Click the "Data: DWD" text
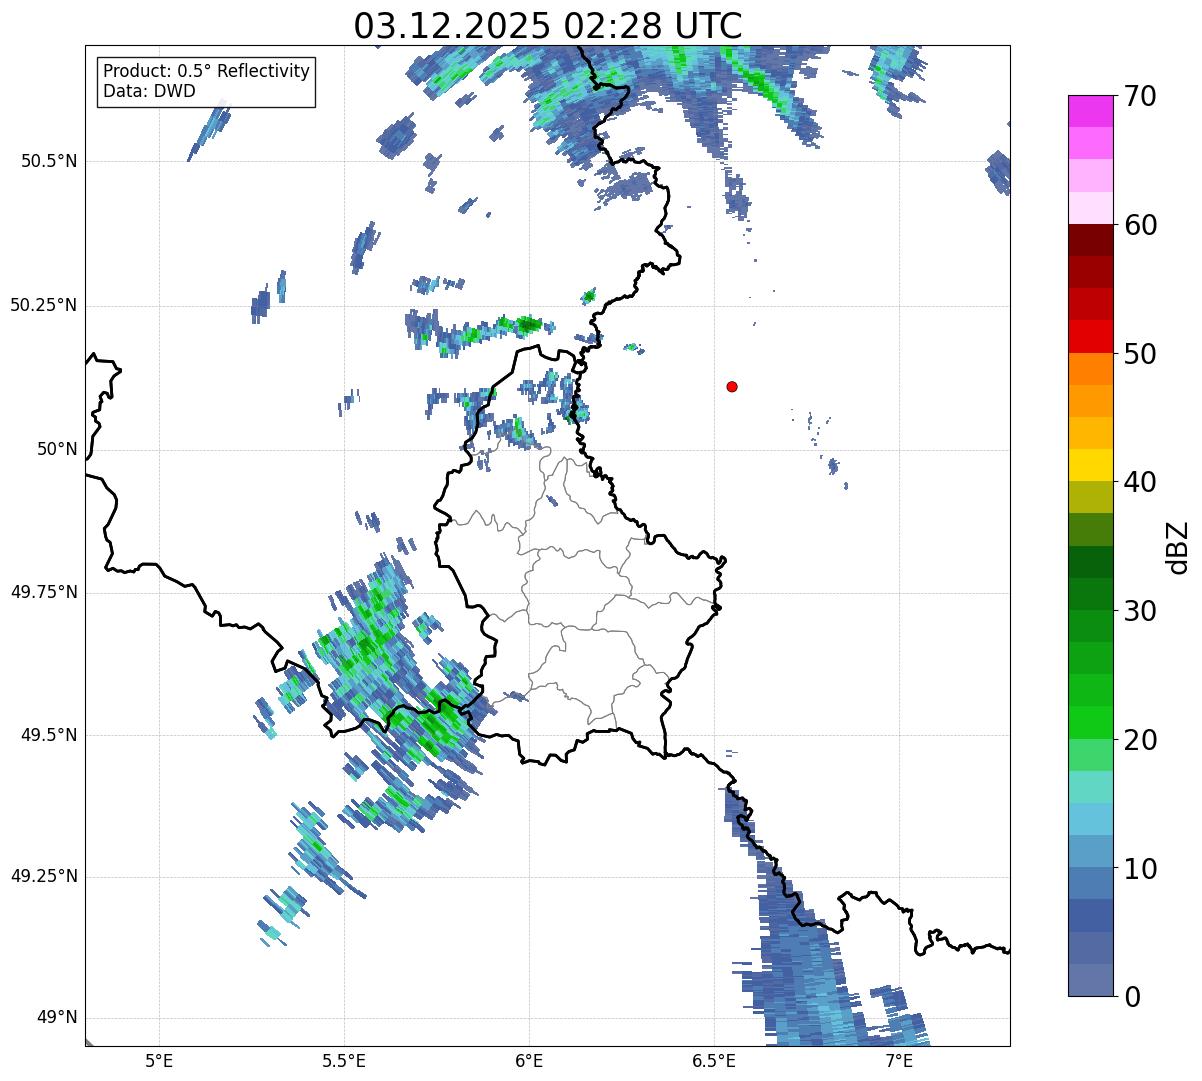 point(149,91)
